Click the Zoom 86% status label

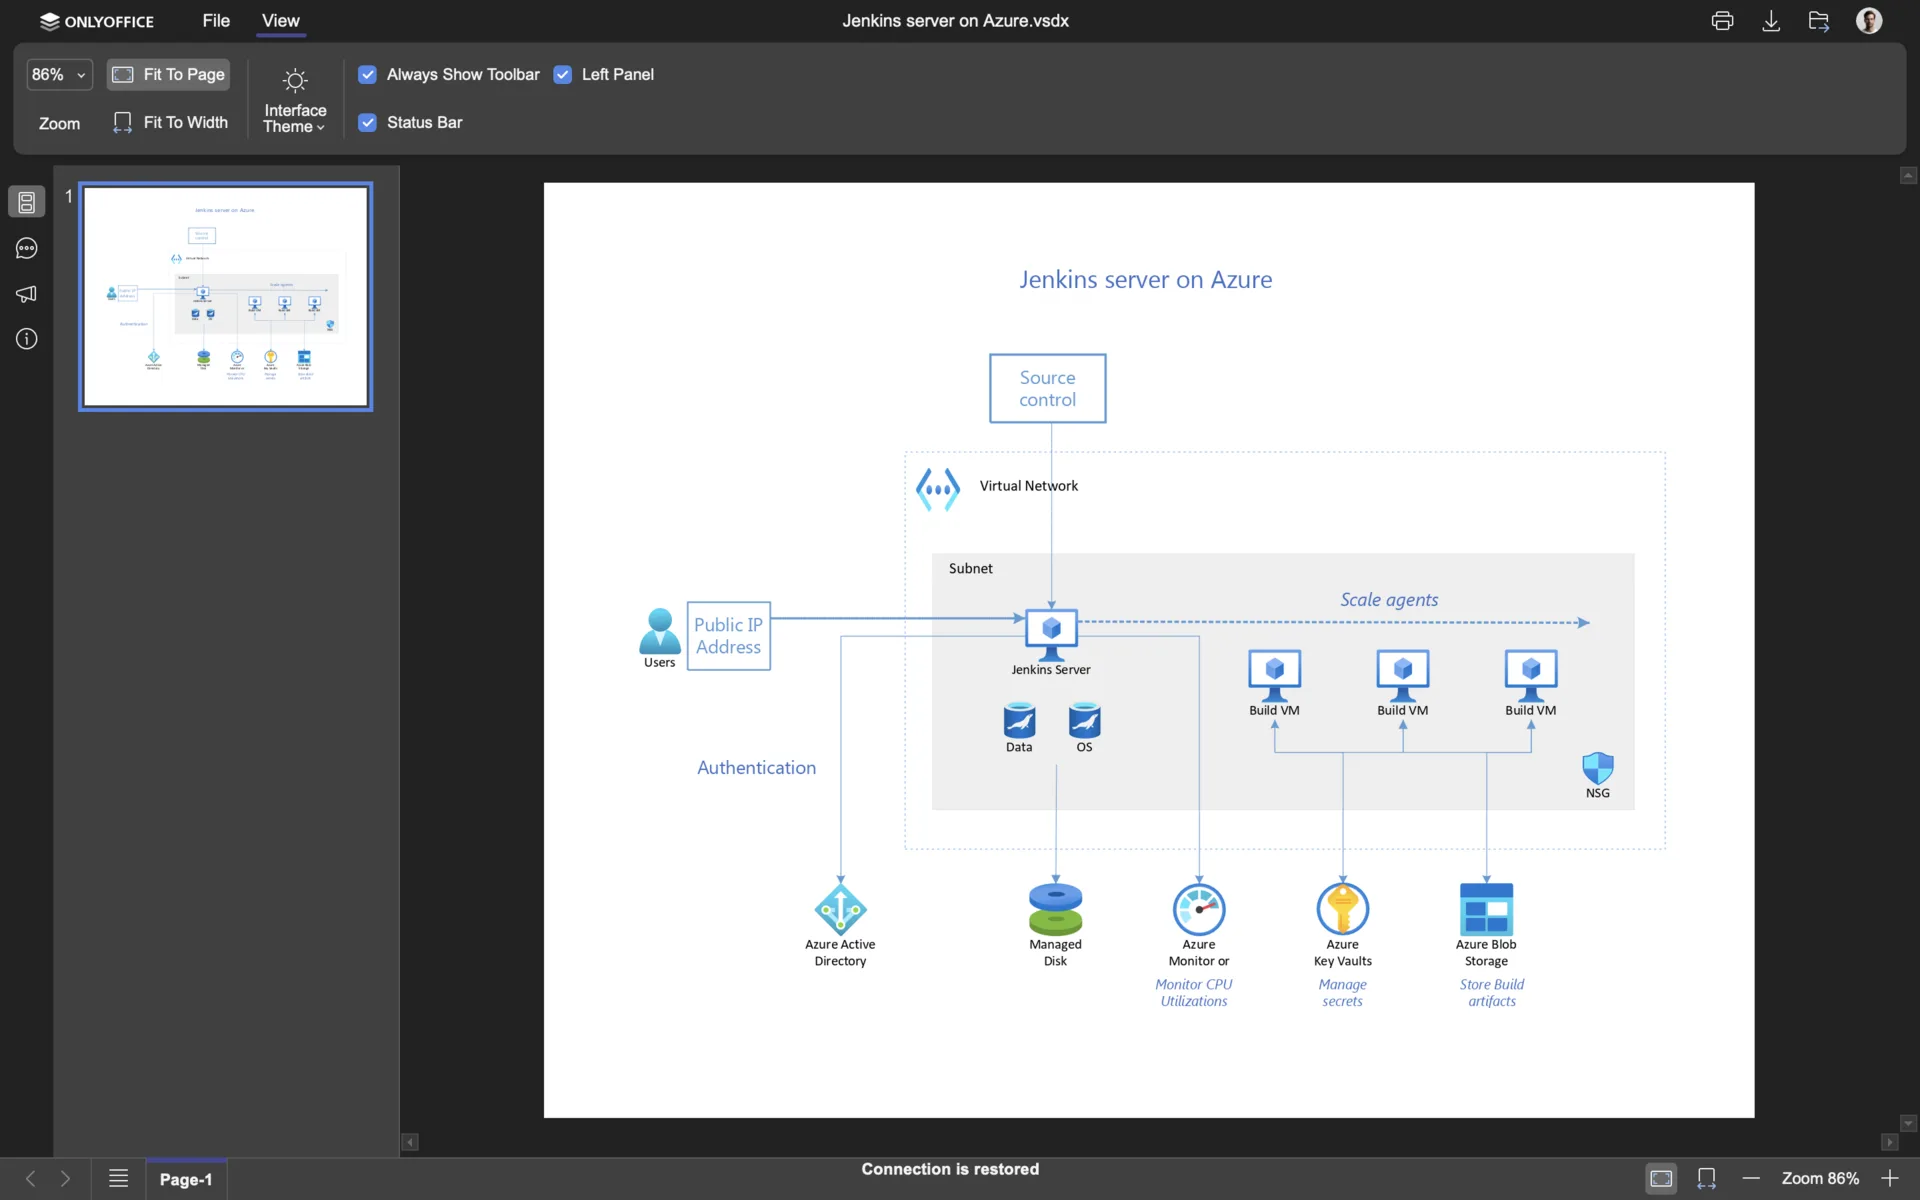(1820, 1179)
